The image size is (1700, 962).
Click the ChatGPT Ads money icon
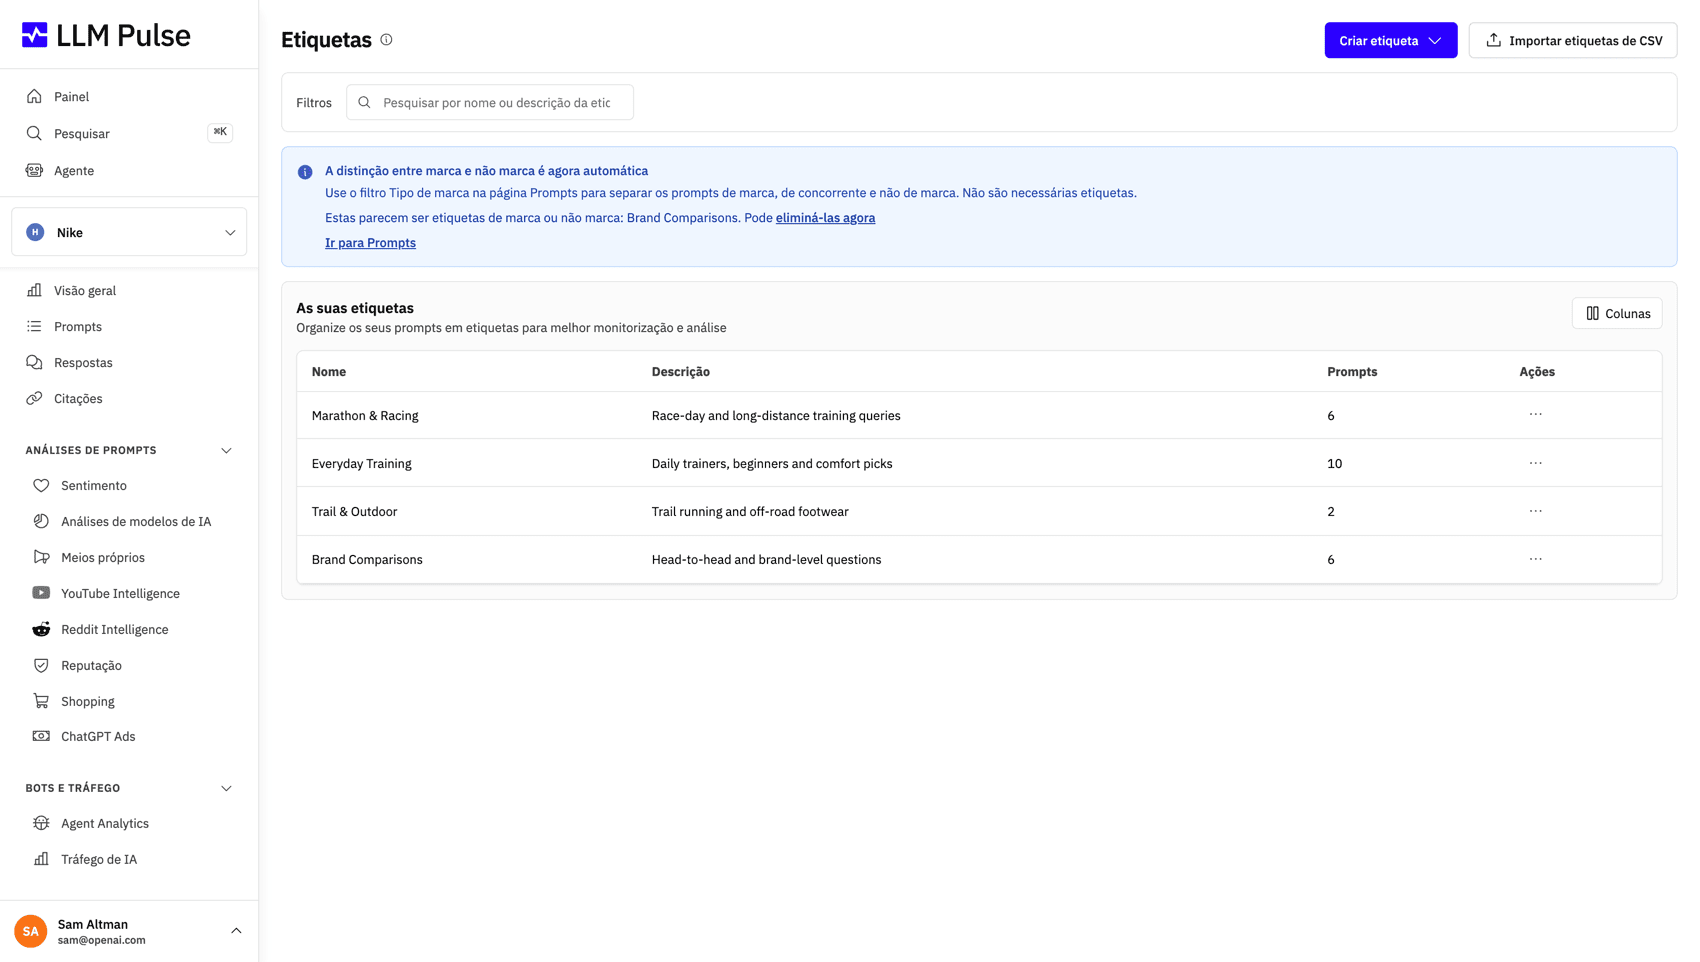41,736
